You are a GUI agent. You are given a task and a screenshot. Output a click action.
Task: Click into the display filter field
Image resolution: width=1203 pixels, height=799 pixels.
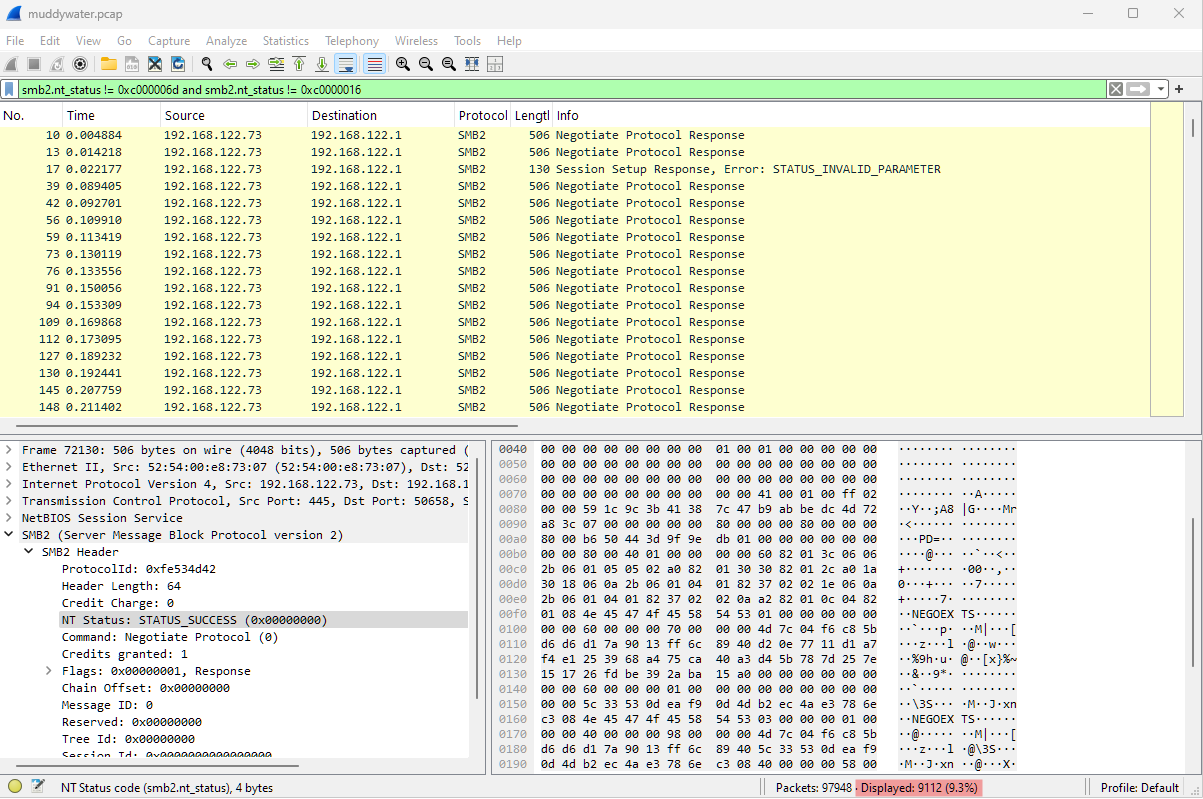click(560, 89)
